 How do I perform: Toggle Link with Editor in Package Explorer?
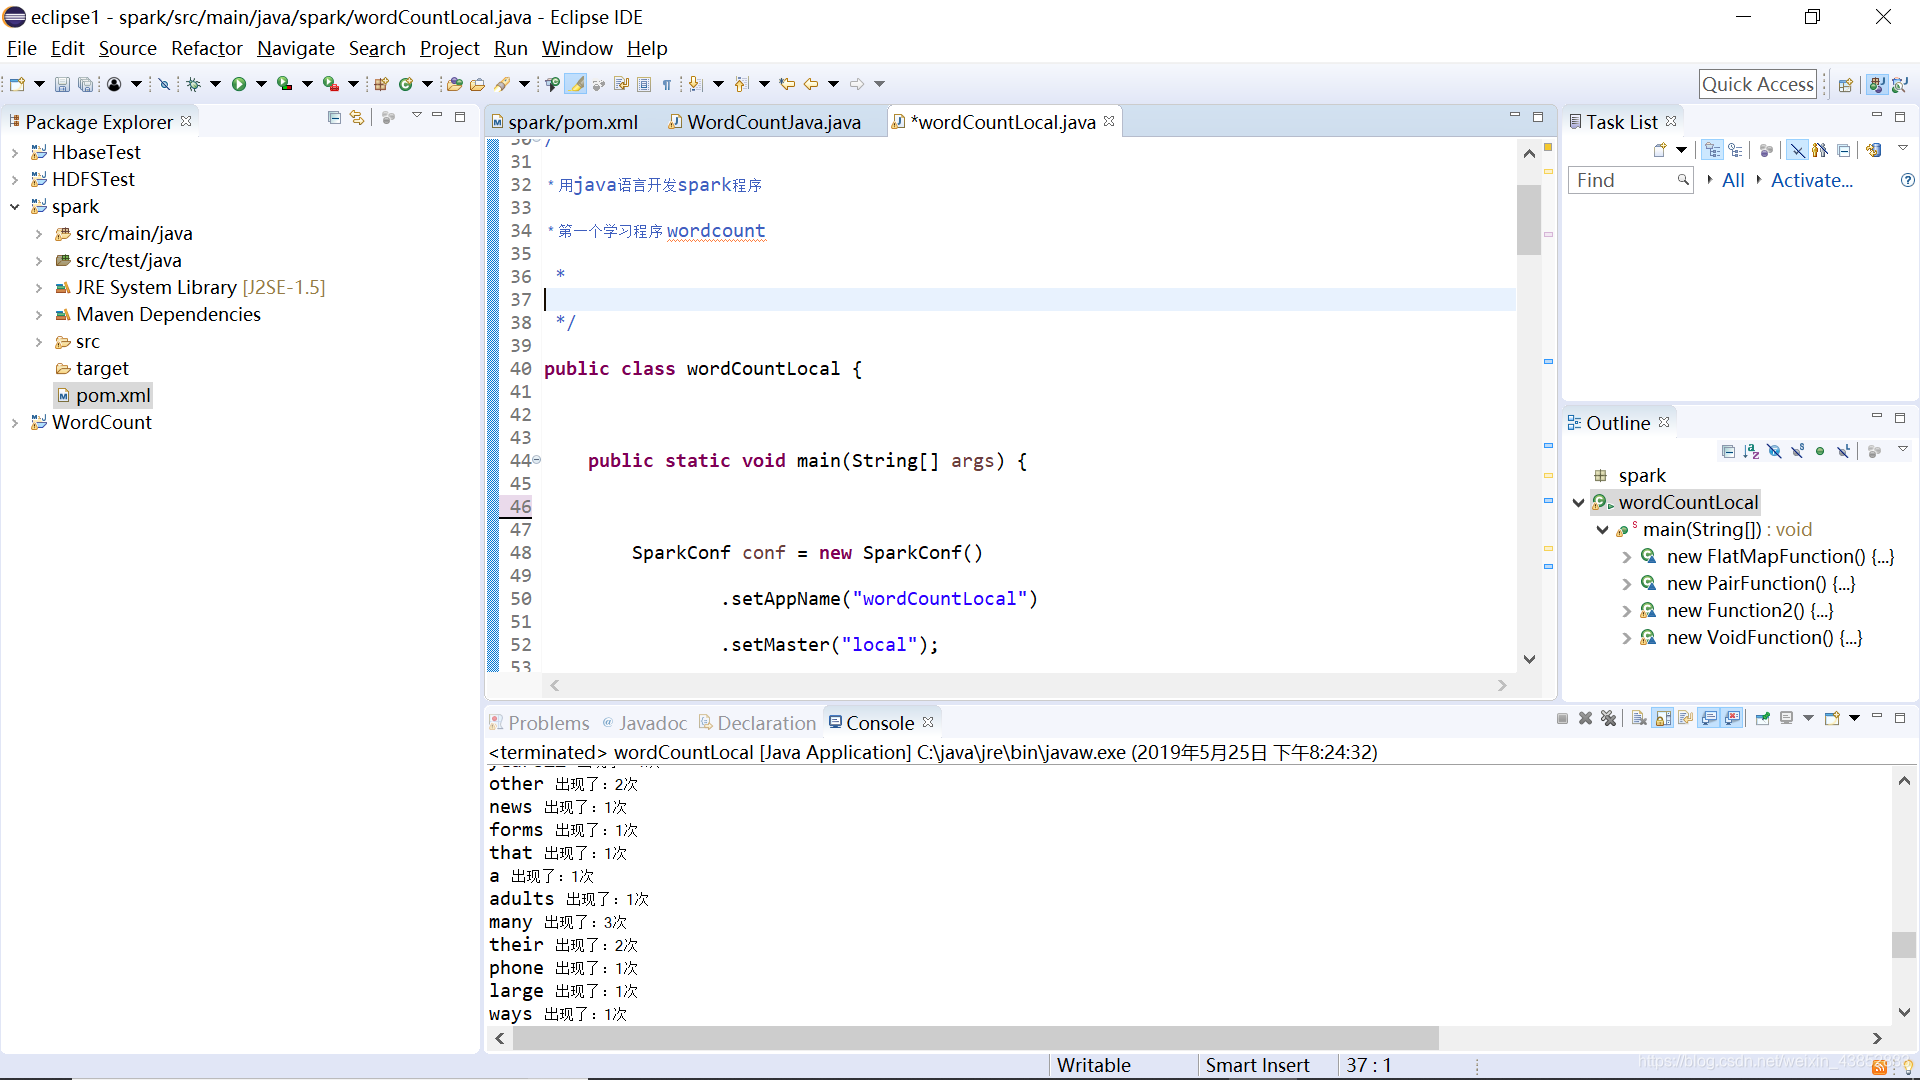[x=357, y=118]
